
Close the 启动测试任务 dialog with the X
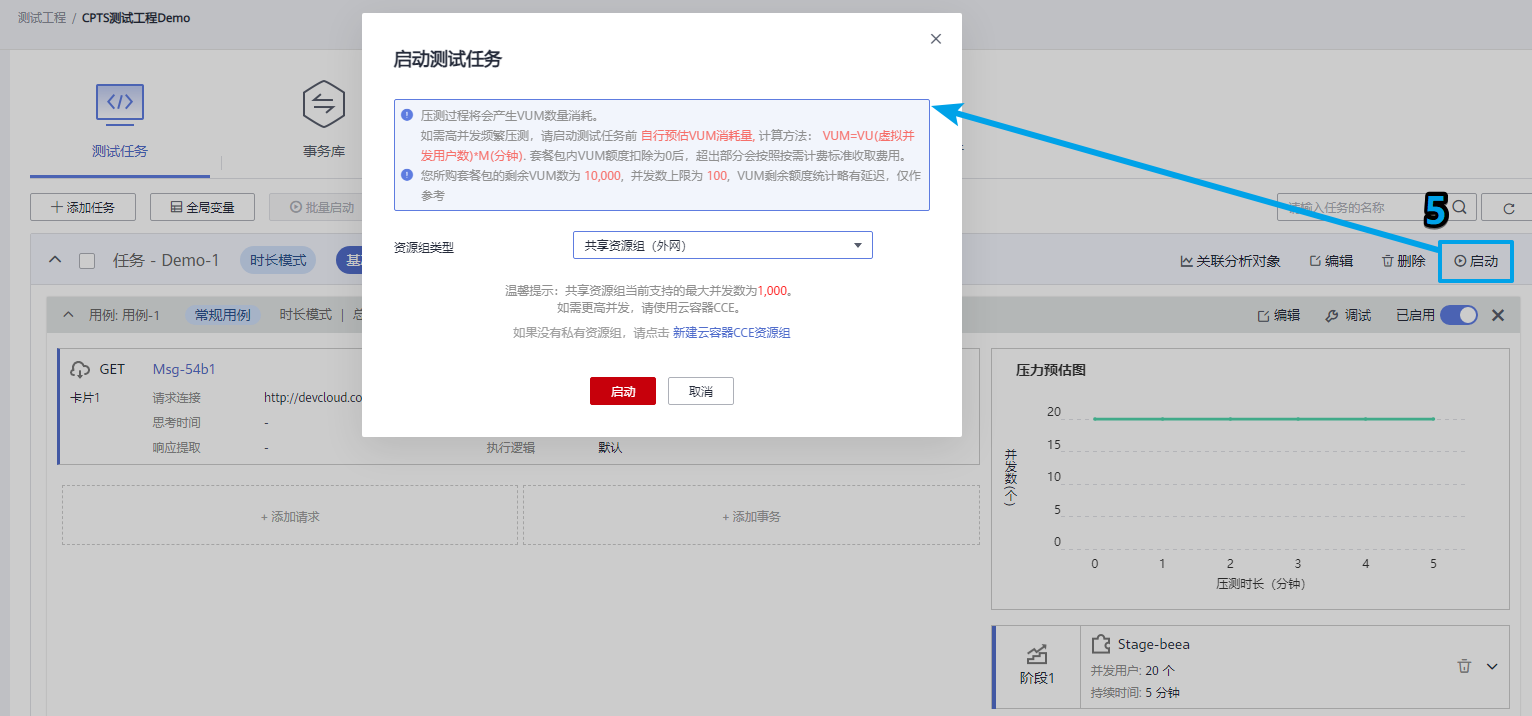click(x=936, y=39)
